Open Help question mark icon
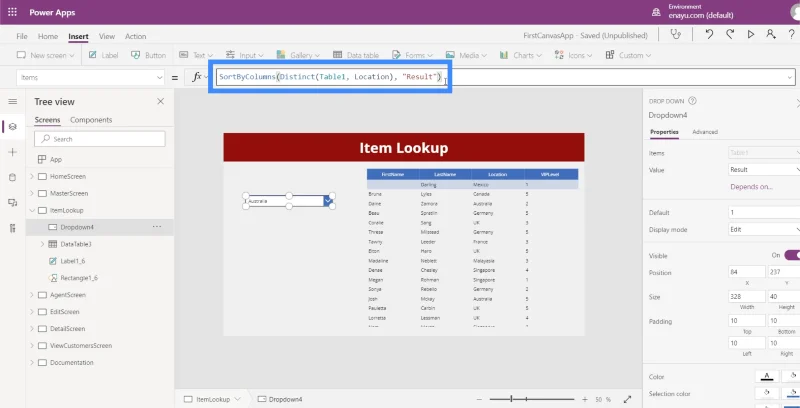The width and height of the screenshot is (800, 408). (x=791, y=34)
